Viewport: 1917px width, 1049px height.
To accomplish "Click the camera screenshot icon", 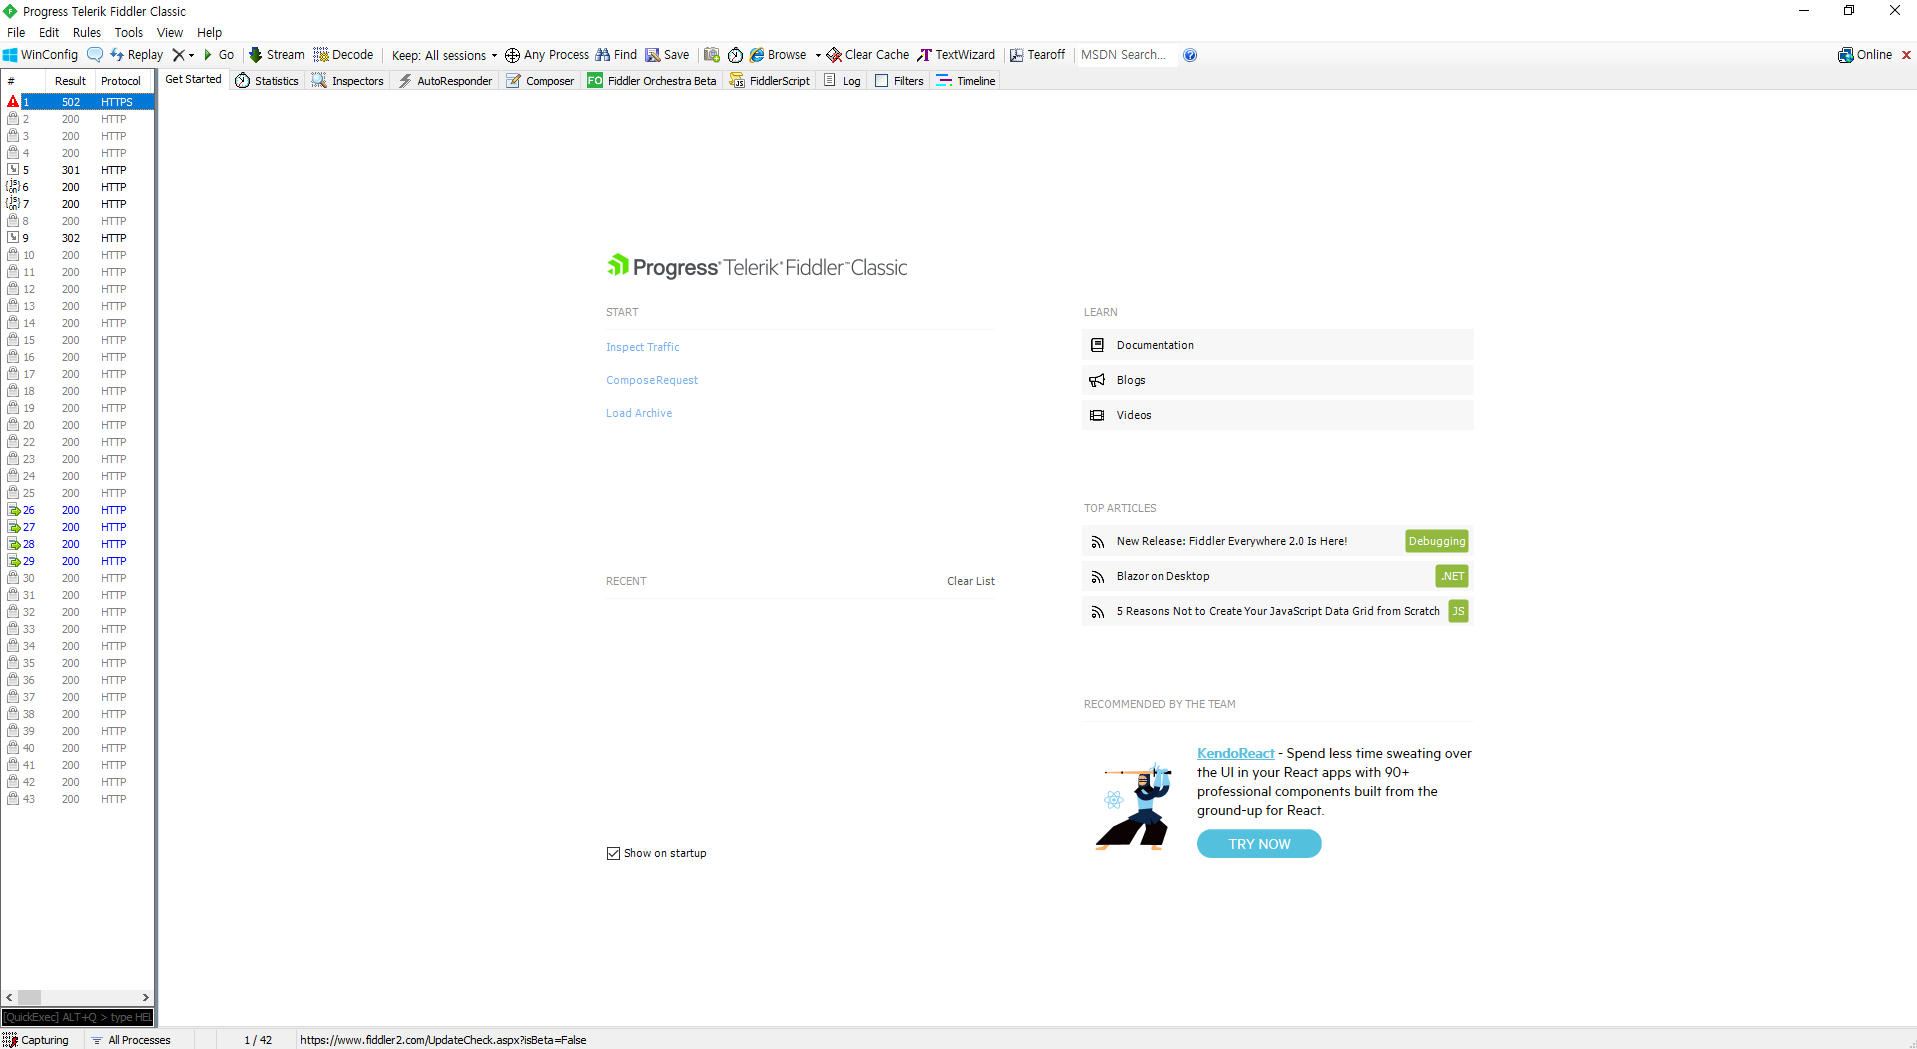I will tap(712, 55).
